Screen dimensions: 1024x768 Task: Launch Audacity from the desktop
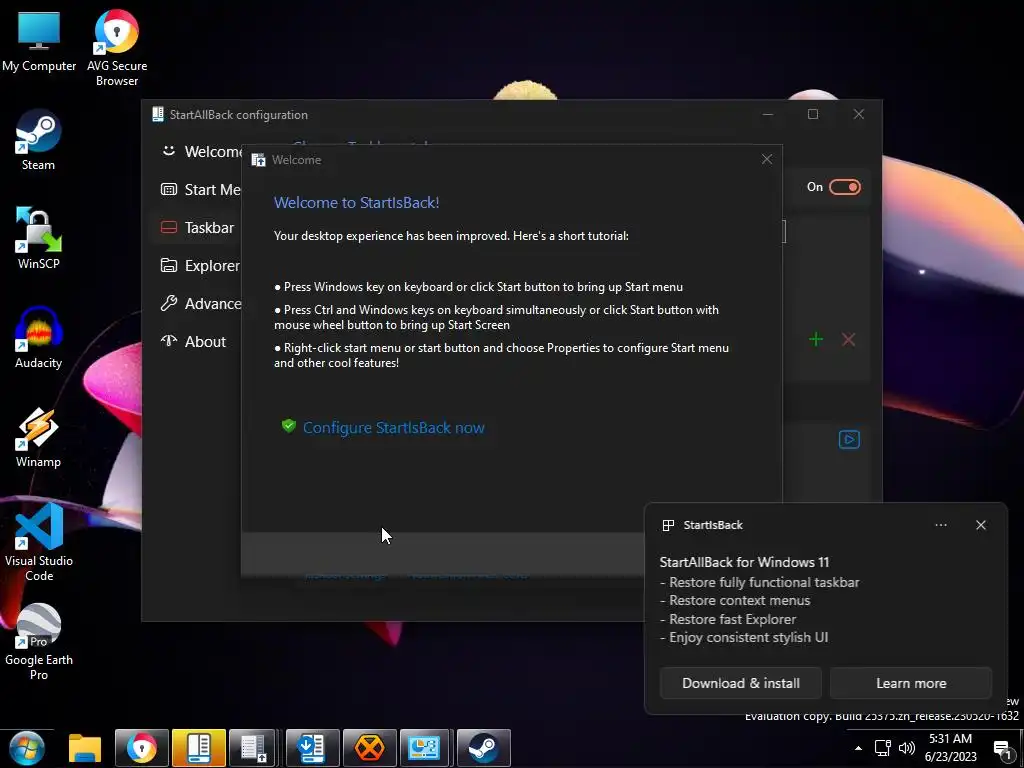coord(39,338)
